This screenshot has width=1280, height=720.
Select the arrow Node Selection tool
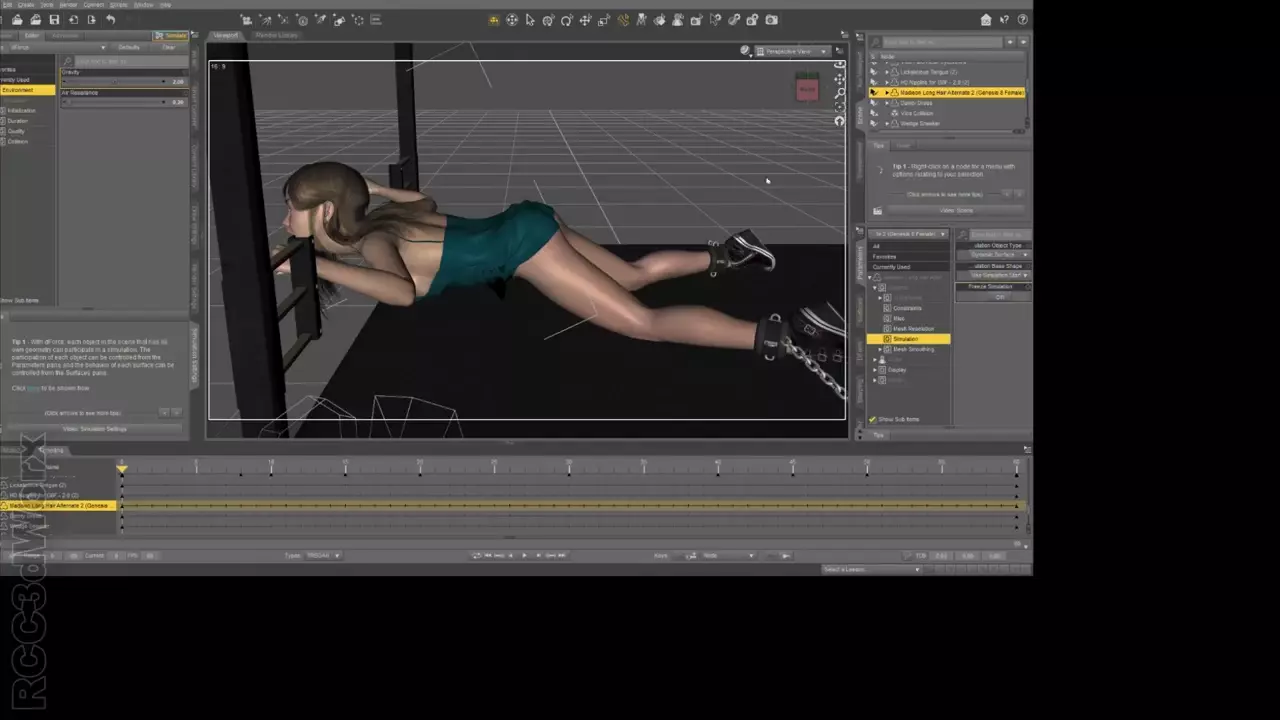coord(530,20)
